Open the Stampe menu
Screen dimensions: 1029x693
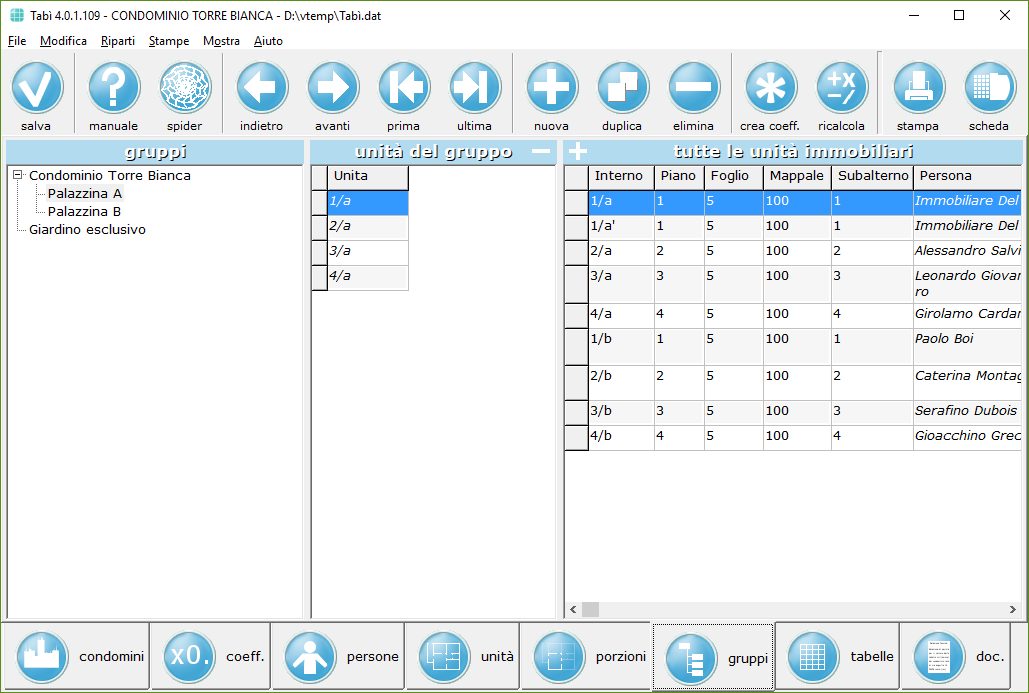pos(168,41)
